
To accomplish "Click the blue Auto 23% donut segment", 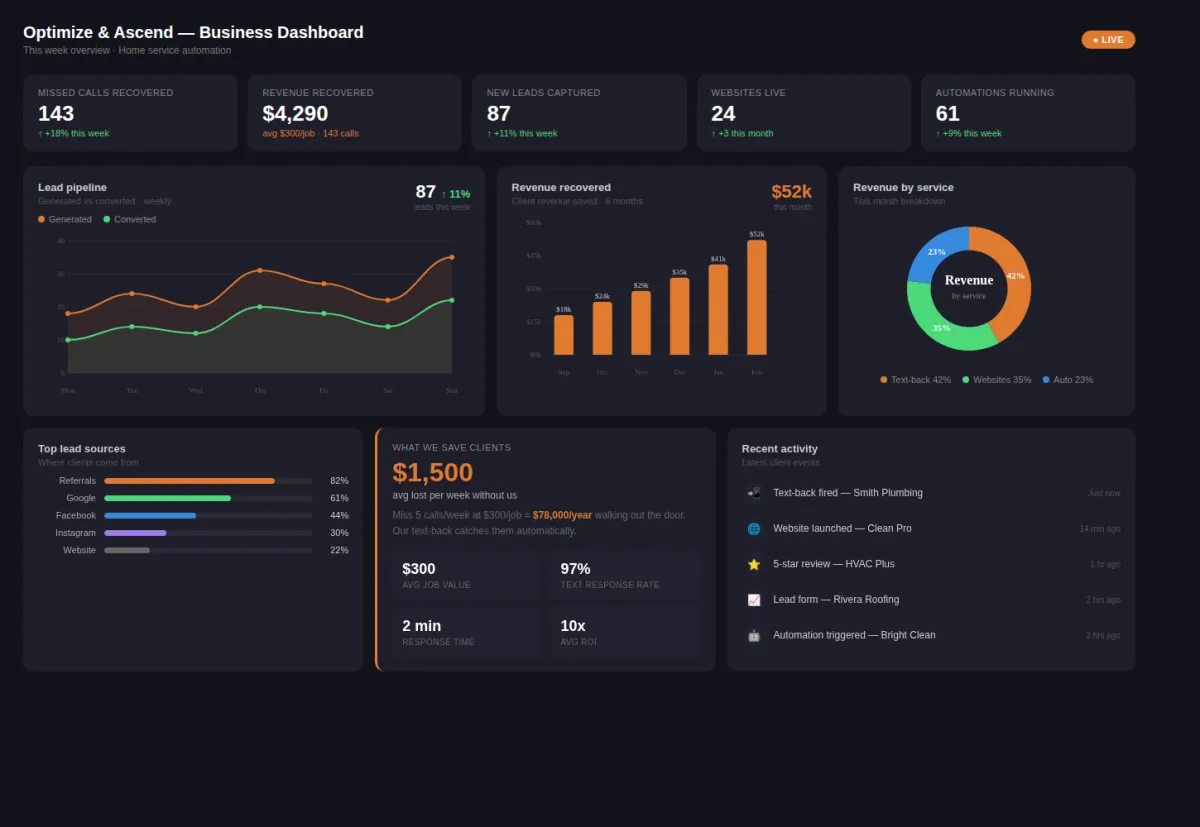I will pos(935,253).
